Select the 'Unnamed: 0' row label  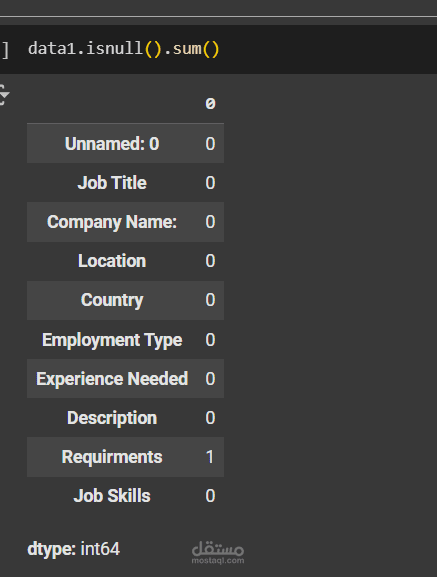pyautogui.click(x=112, y=144)
